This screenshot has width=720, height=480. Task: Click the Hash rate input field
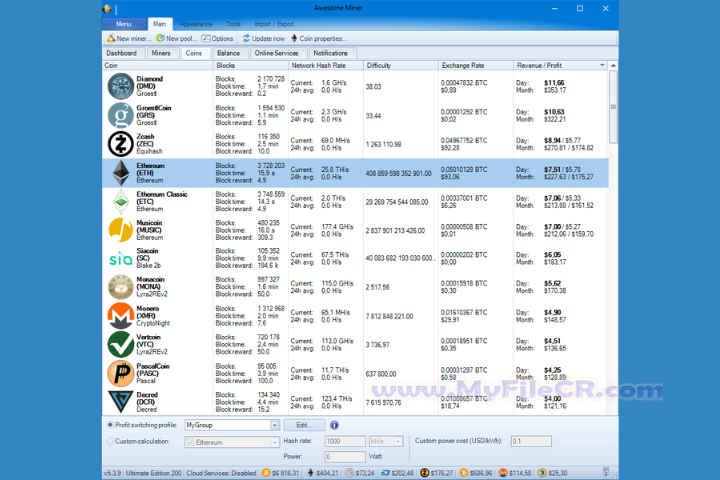click(x=345, y=441)
